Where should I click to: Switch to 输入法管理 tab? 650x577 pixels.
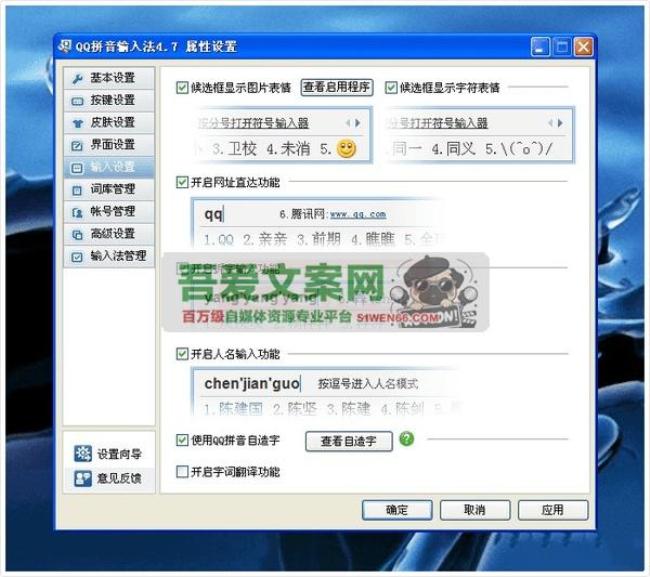click(x=111, y=256)
